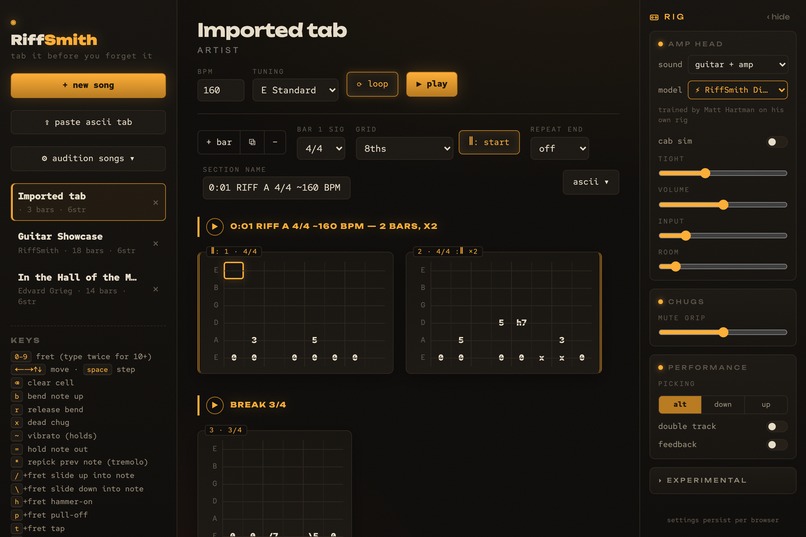Select bar 1 header label 4/4

[x=234, y=251]
